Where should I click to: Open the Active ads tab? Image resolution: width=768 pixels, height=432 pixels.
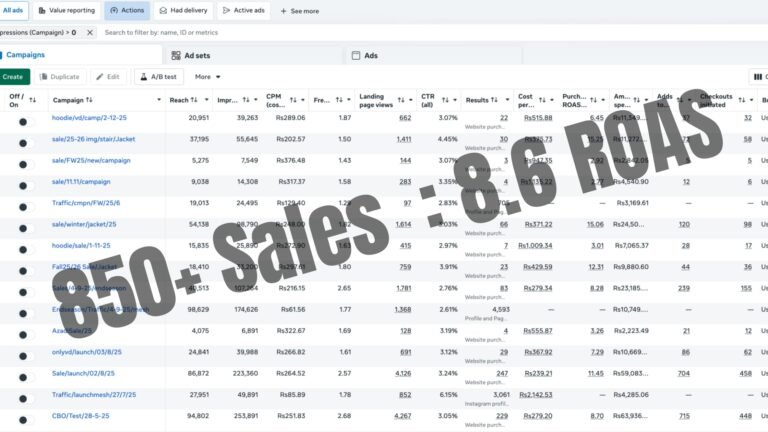click(243, 10)
